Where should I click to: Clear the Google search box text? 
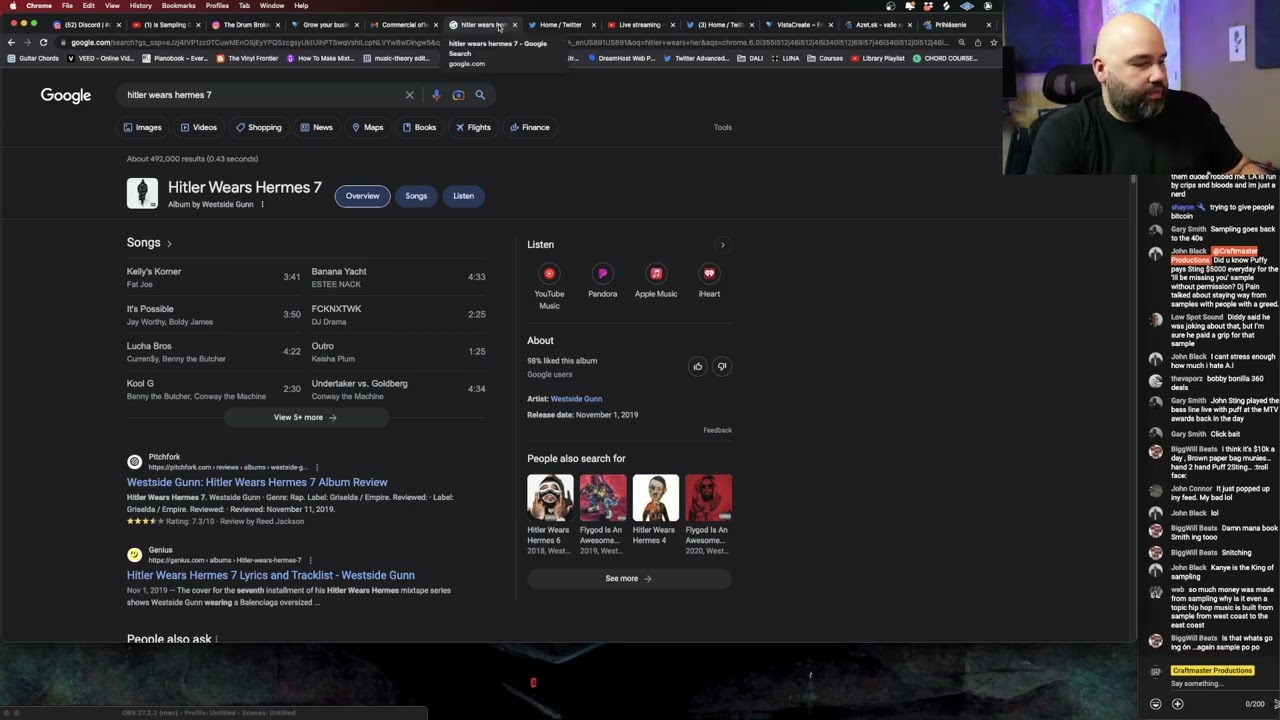409,95
